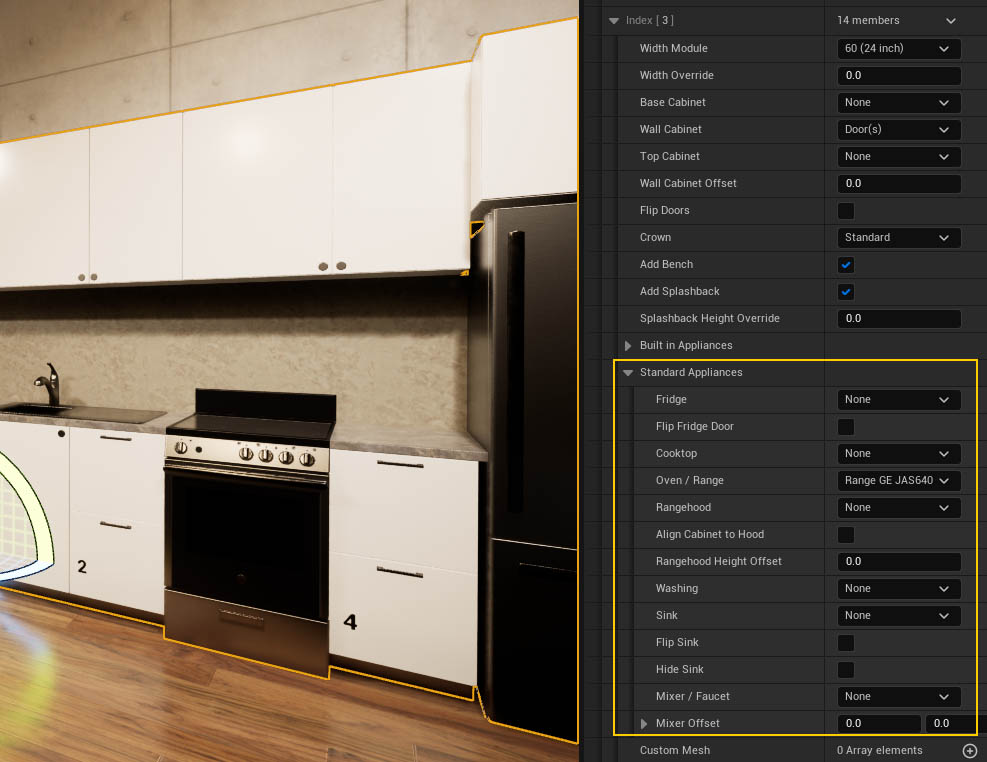The width and height of the screenshot is (987, 762).
Task: Click the "0 Array elements" text
Action: tap(879, 750)
